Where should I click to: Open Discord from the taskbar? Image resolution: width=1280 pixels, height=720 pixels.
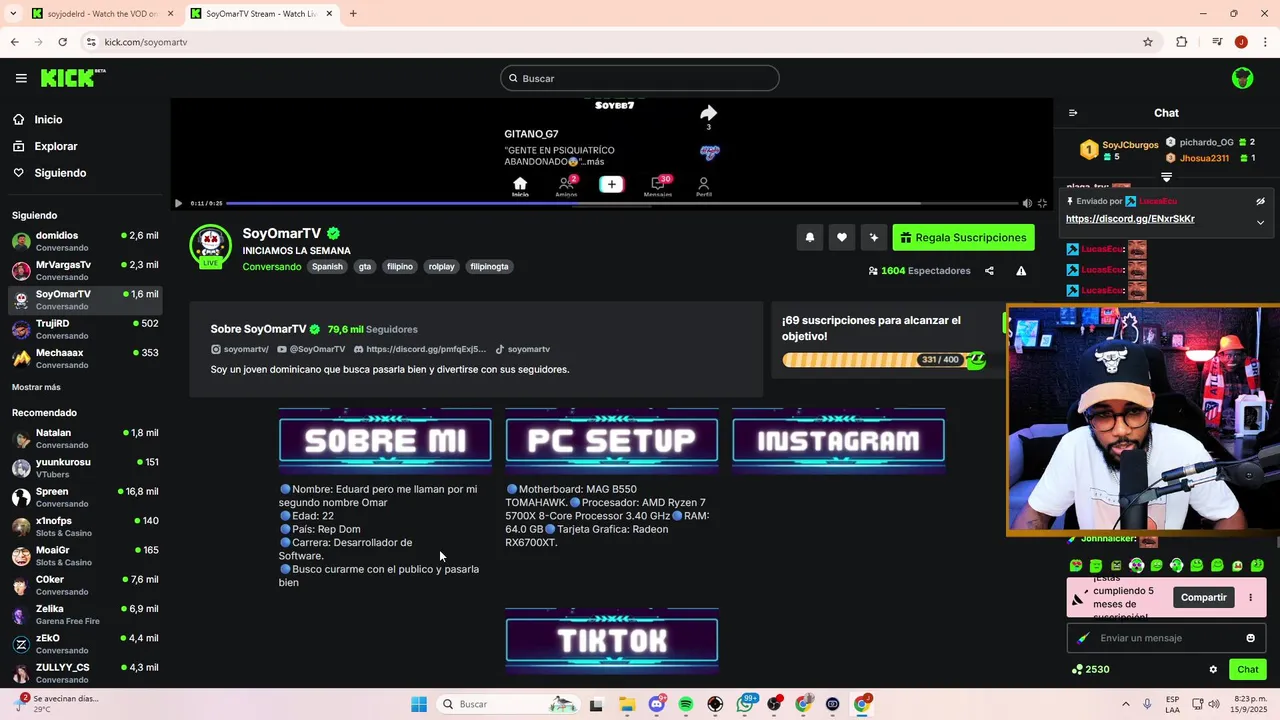click(x=657, y=704)
